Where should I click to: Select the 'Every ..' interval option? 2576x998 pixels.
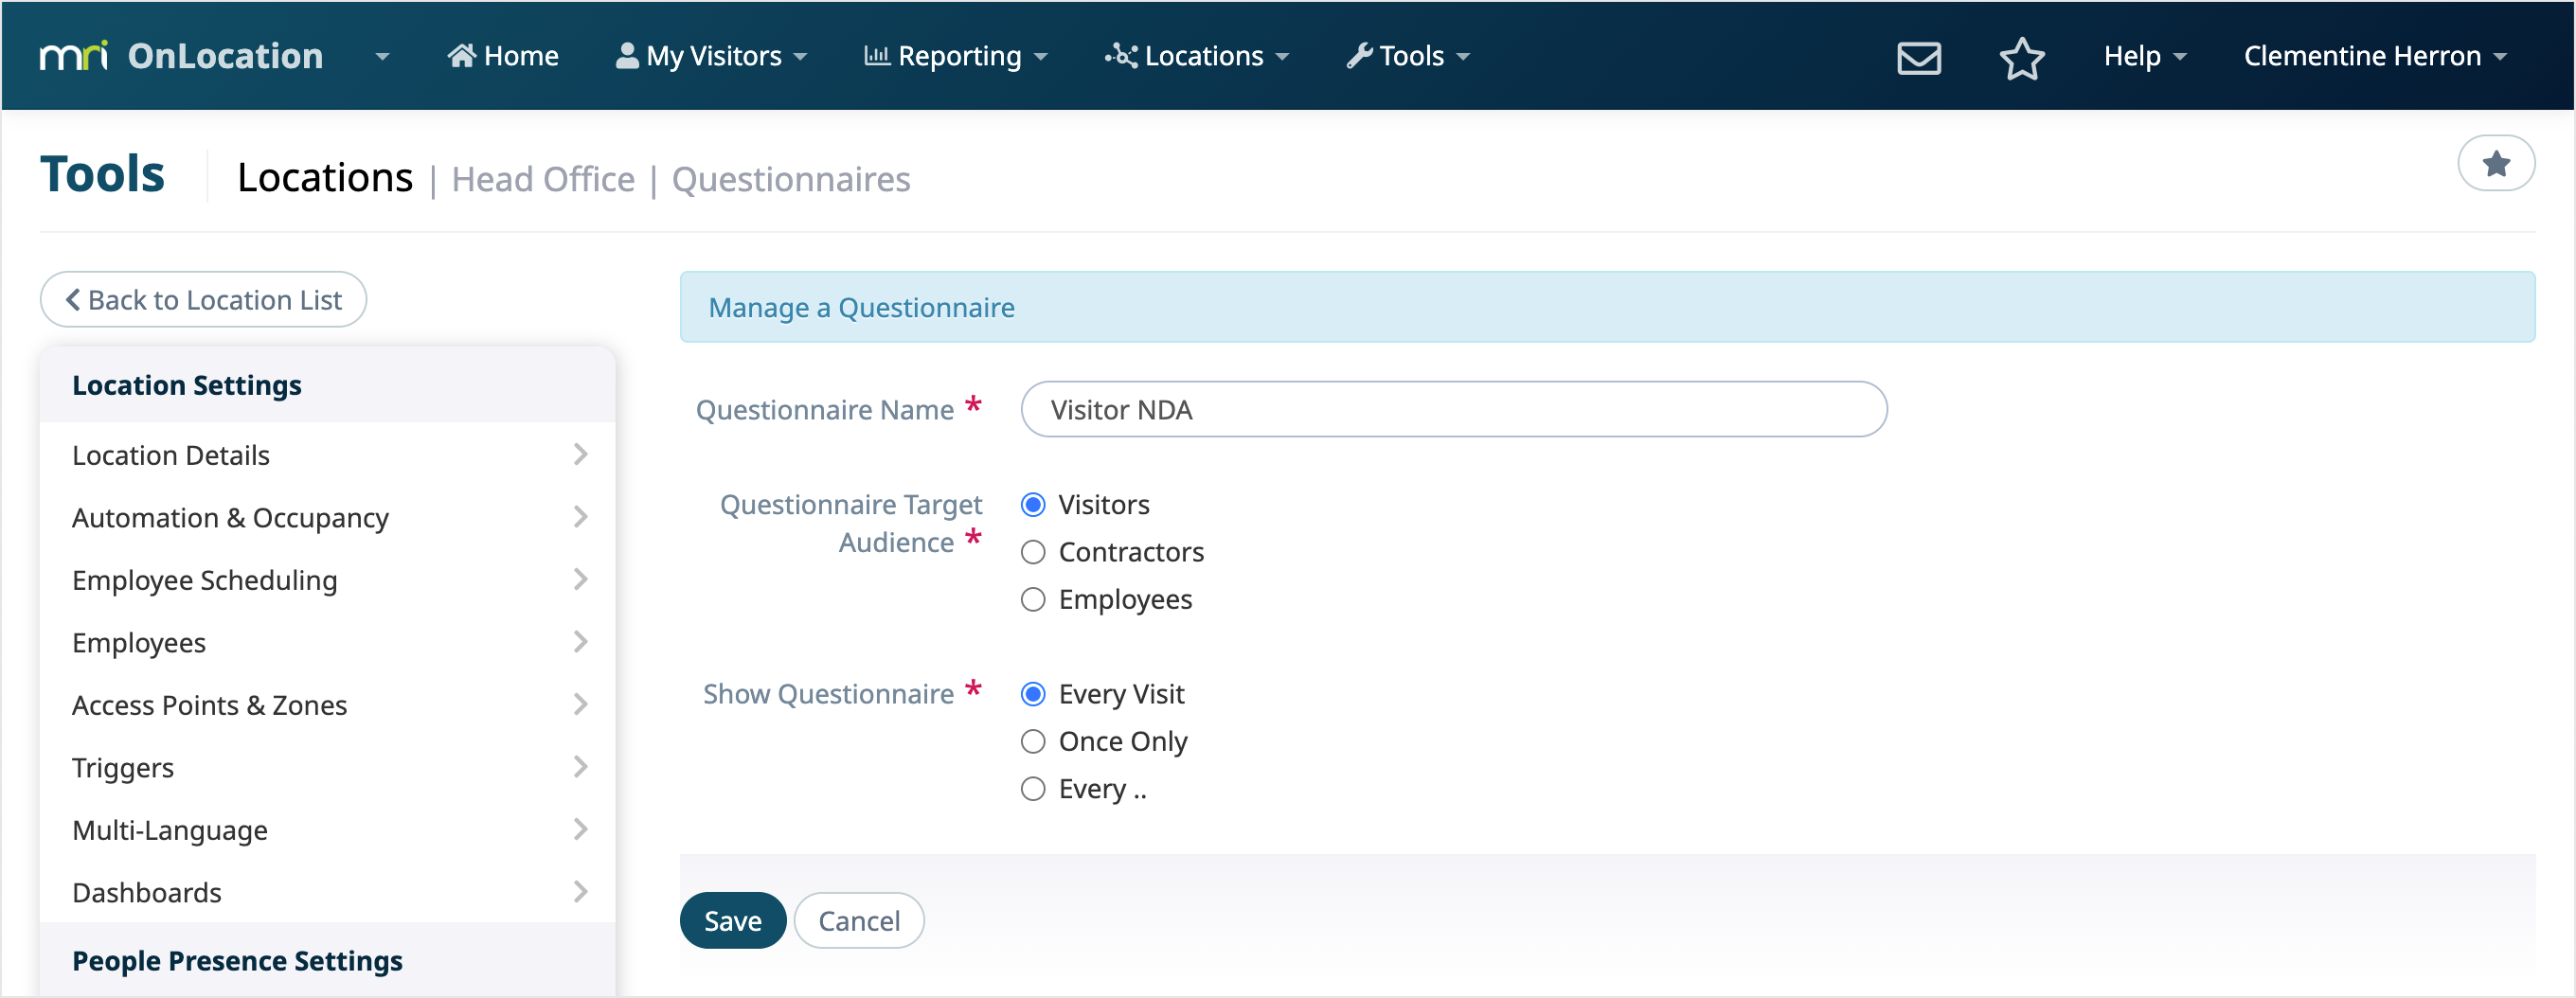1033,789
